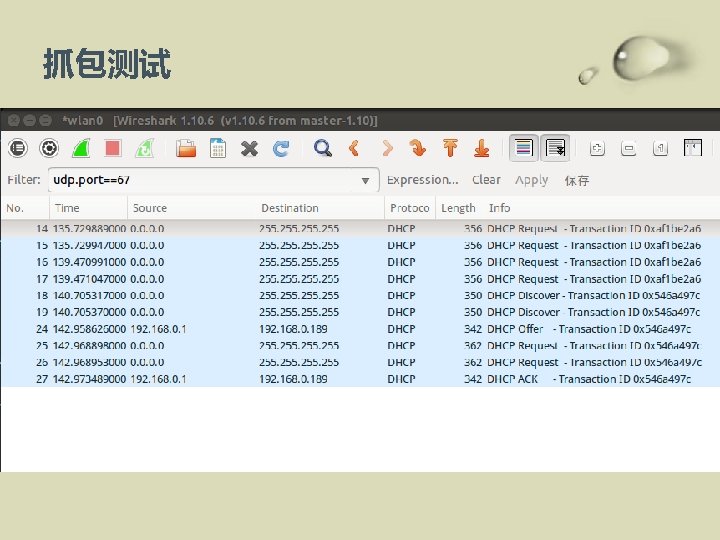720x540 pixels.
Task: Select packet 26 DHCP Request row
Action: [360, 362]
